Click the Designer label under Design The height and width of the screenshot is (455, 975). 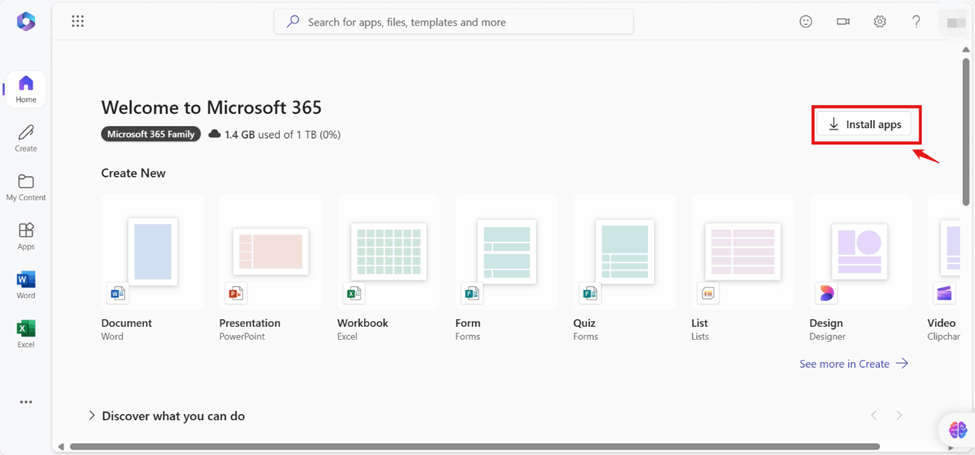828,336
